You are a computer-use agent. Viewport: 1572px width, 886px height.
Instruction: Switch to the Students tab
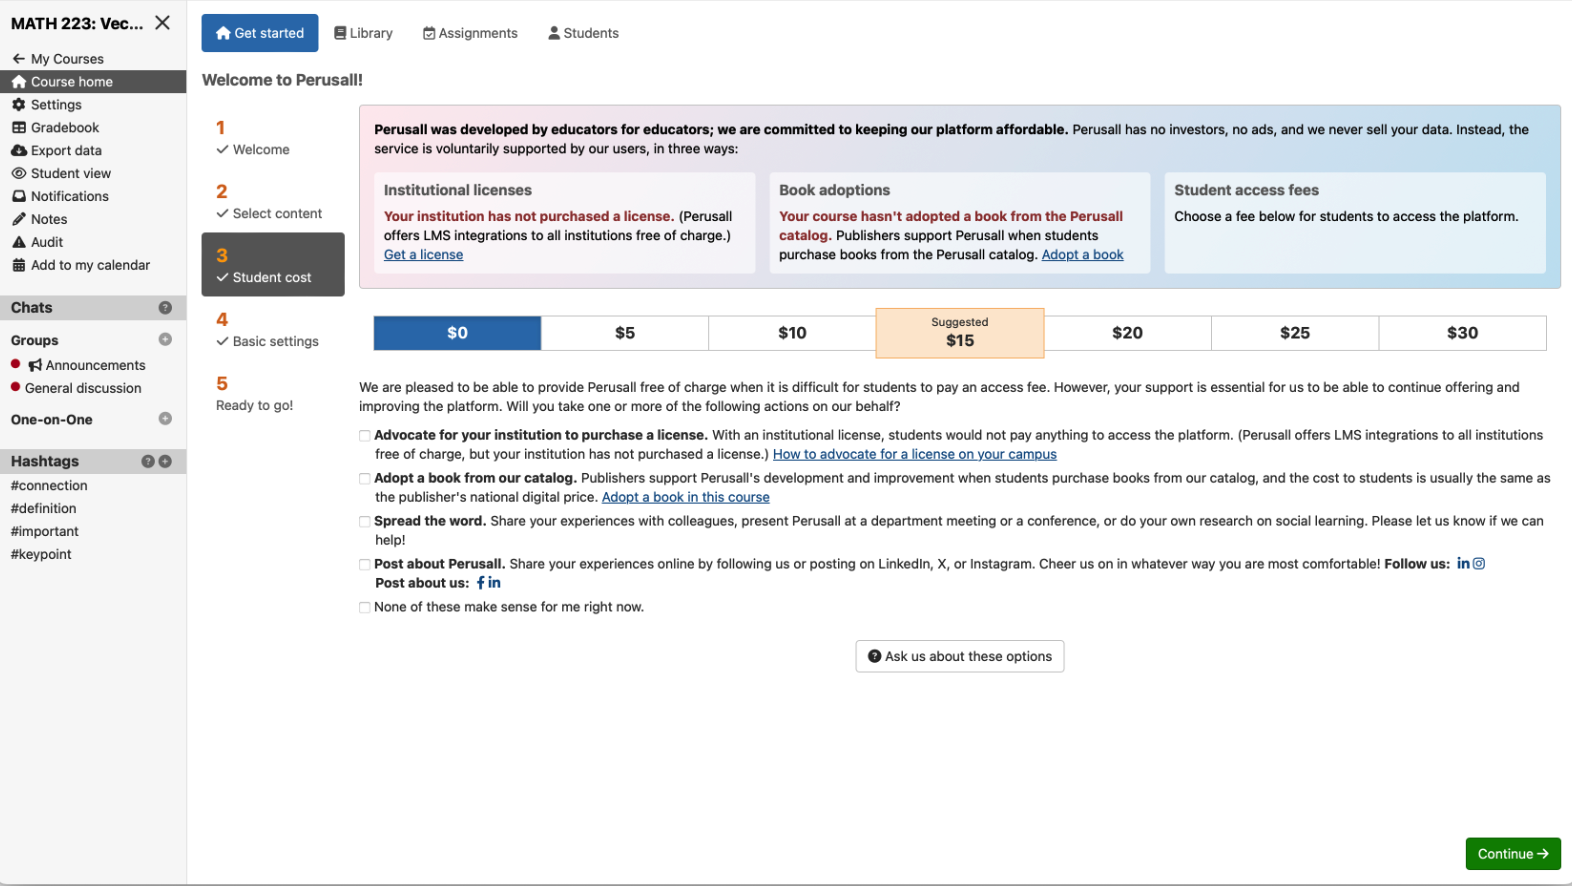pos(584,33)
